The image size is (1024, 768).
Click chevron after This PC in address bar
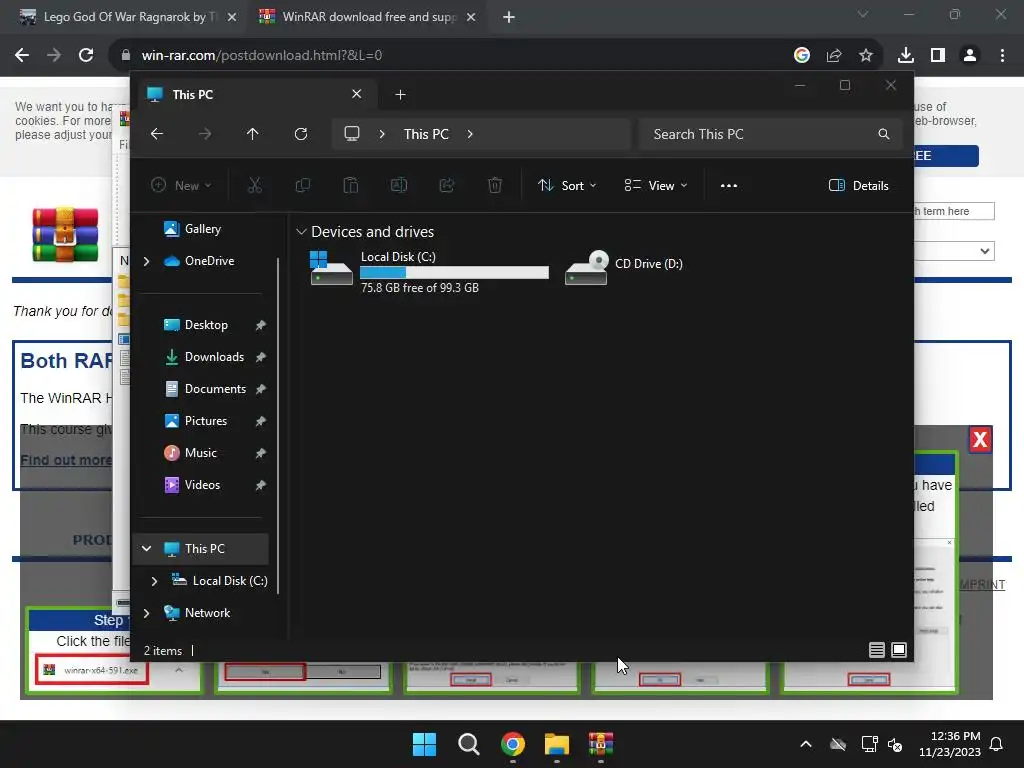tap(470, 134)
